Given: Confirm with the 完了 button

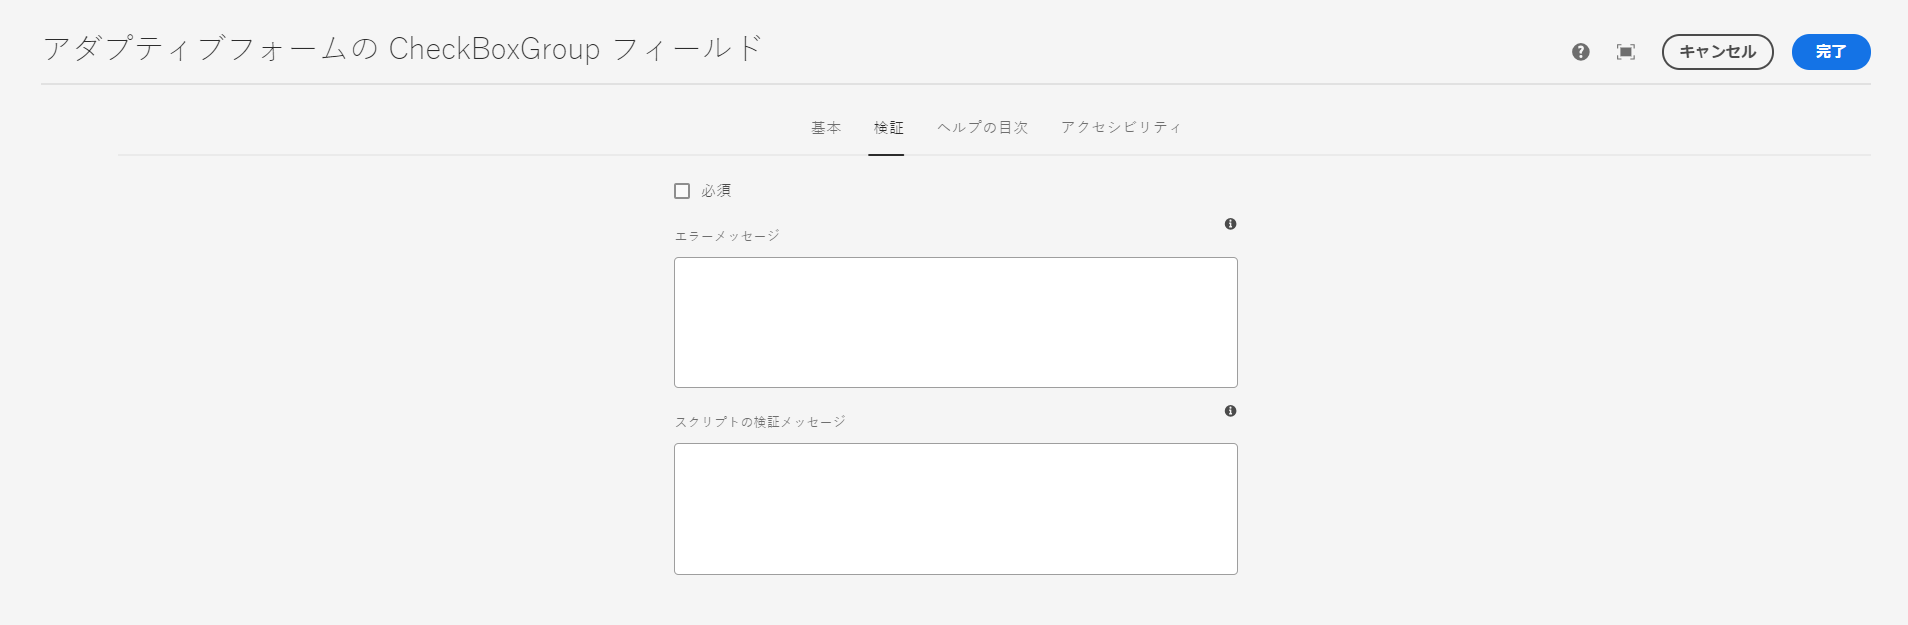Looking at the screenshot, I should pos(1830,52).
